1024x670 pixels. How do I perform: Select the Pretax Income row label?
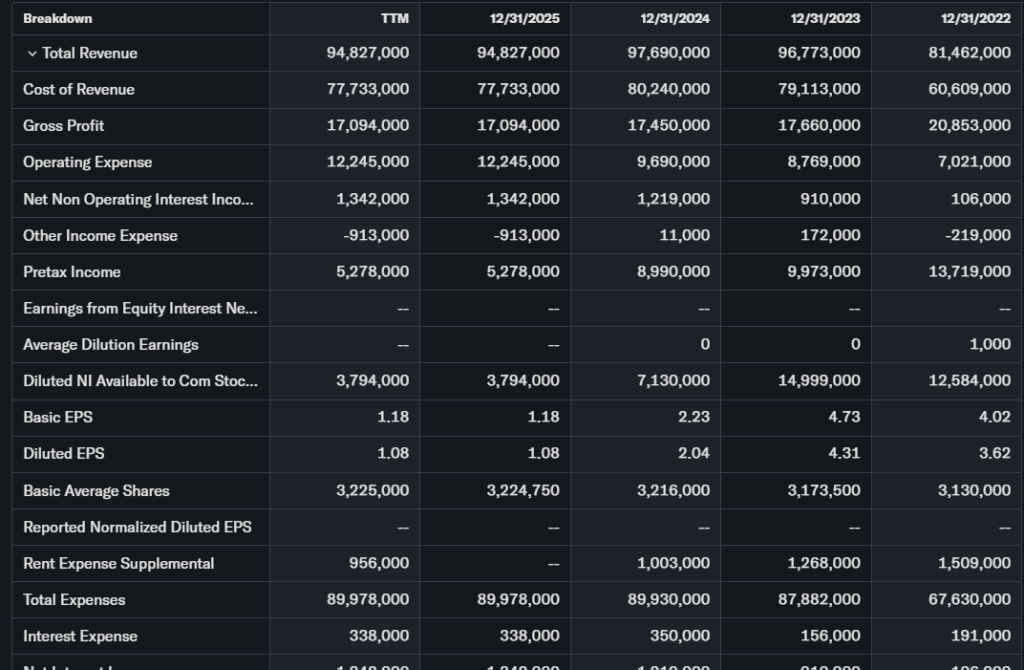72,272
